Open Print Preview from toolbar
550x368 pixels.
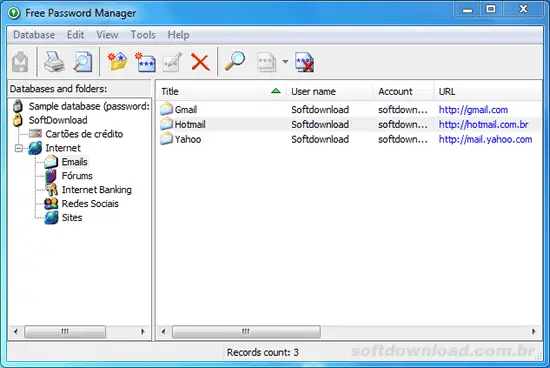[83, 62]
